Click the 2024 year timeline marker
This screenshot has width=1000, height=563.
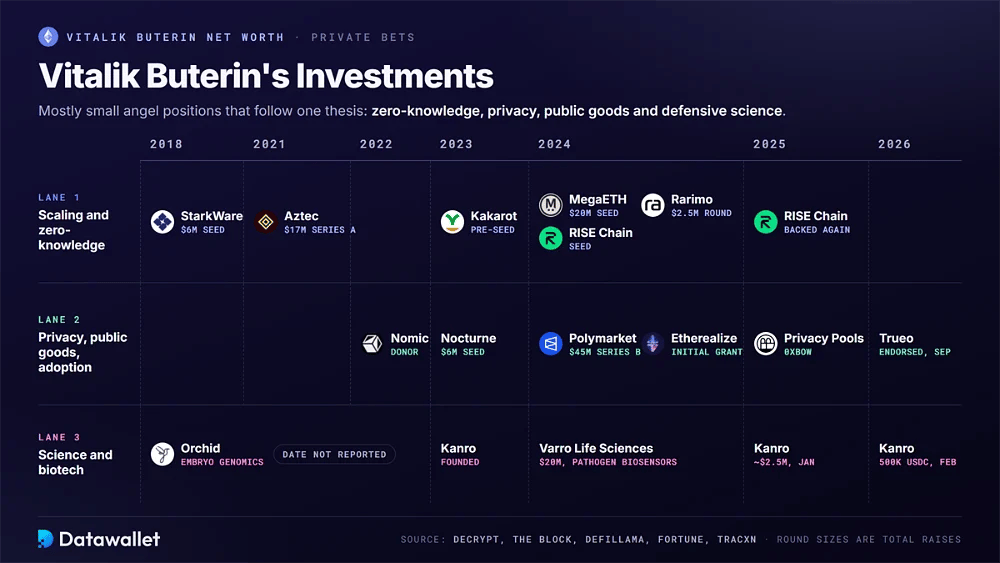(x=554, y=144)
